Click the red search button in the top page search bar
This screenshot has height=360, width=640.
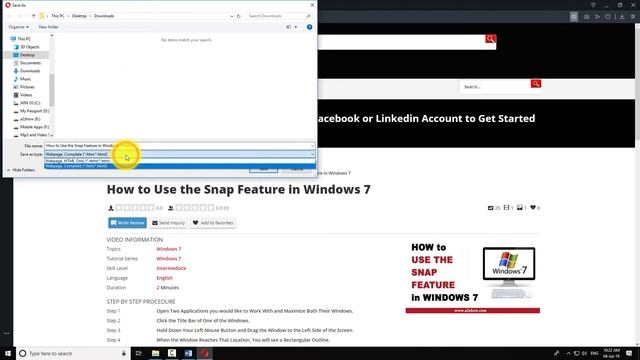click(x=491, y=39)
